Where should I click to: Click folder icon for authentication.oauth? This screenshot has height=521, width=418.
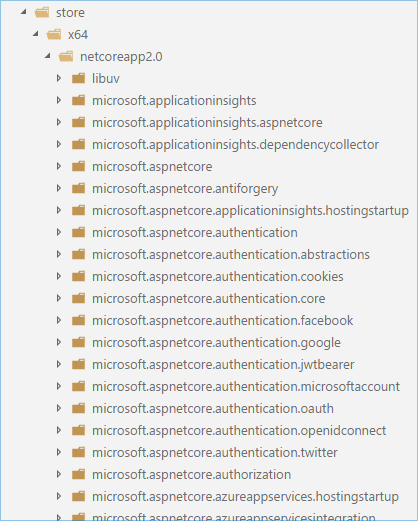(79, 408)
